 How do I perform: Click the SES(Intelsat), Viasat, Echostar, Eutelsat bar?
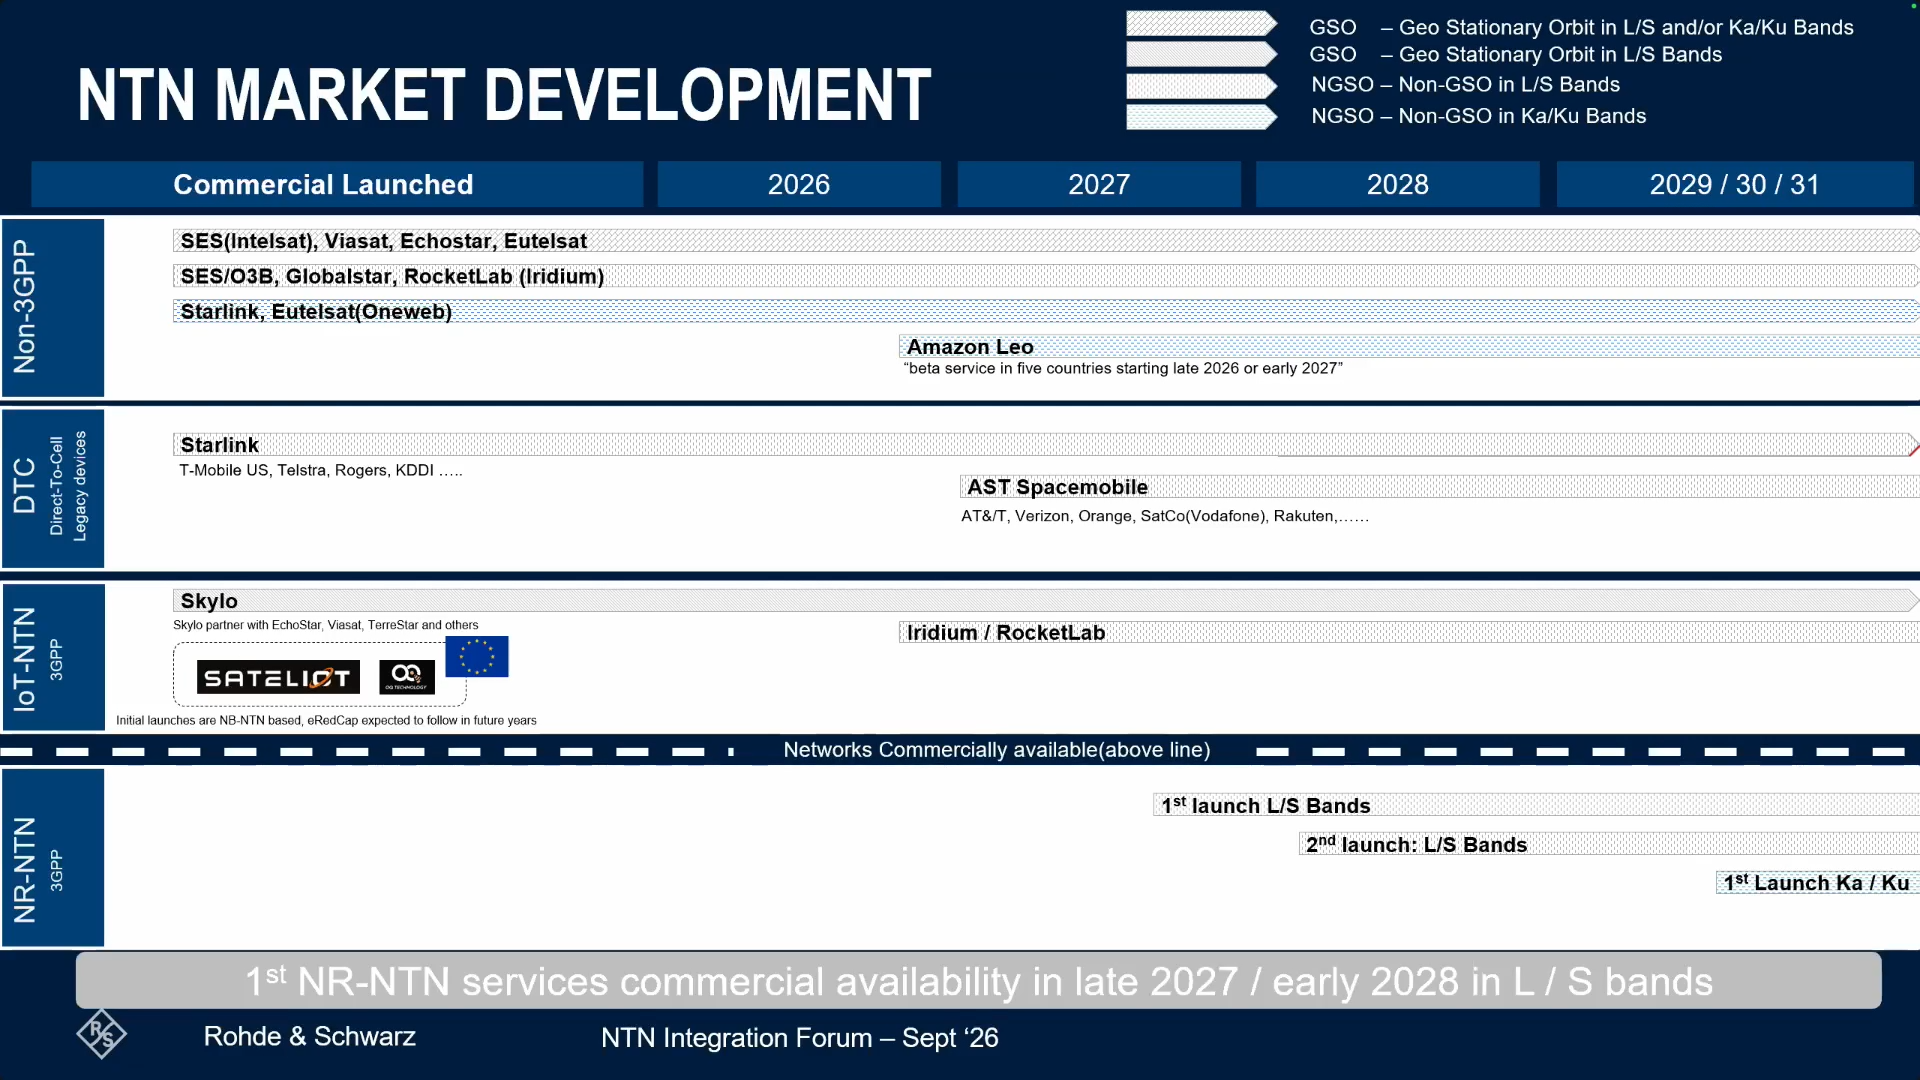coord(1046,241)
